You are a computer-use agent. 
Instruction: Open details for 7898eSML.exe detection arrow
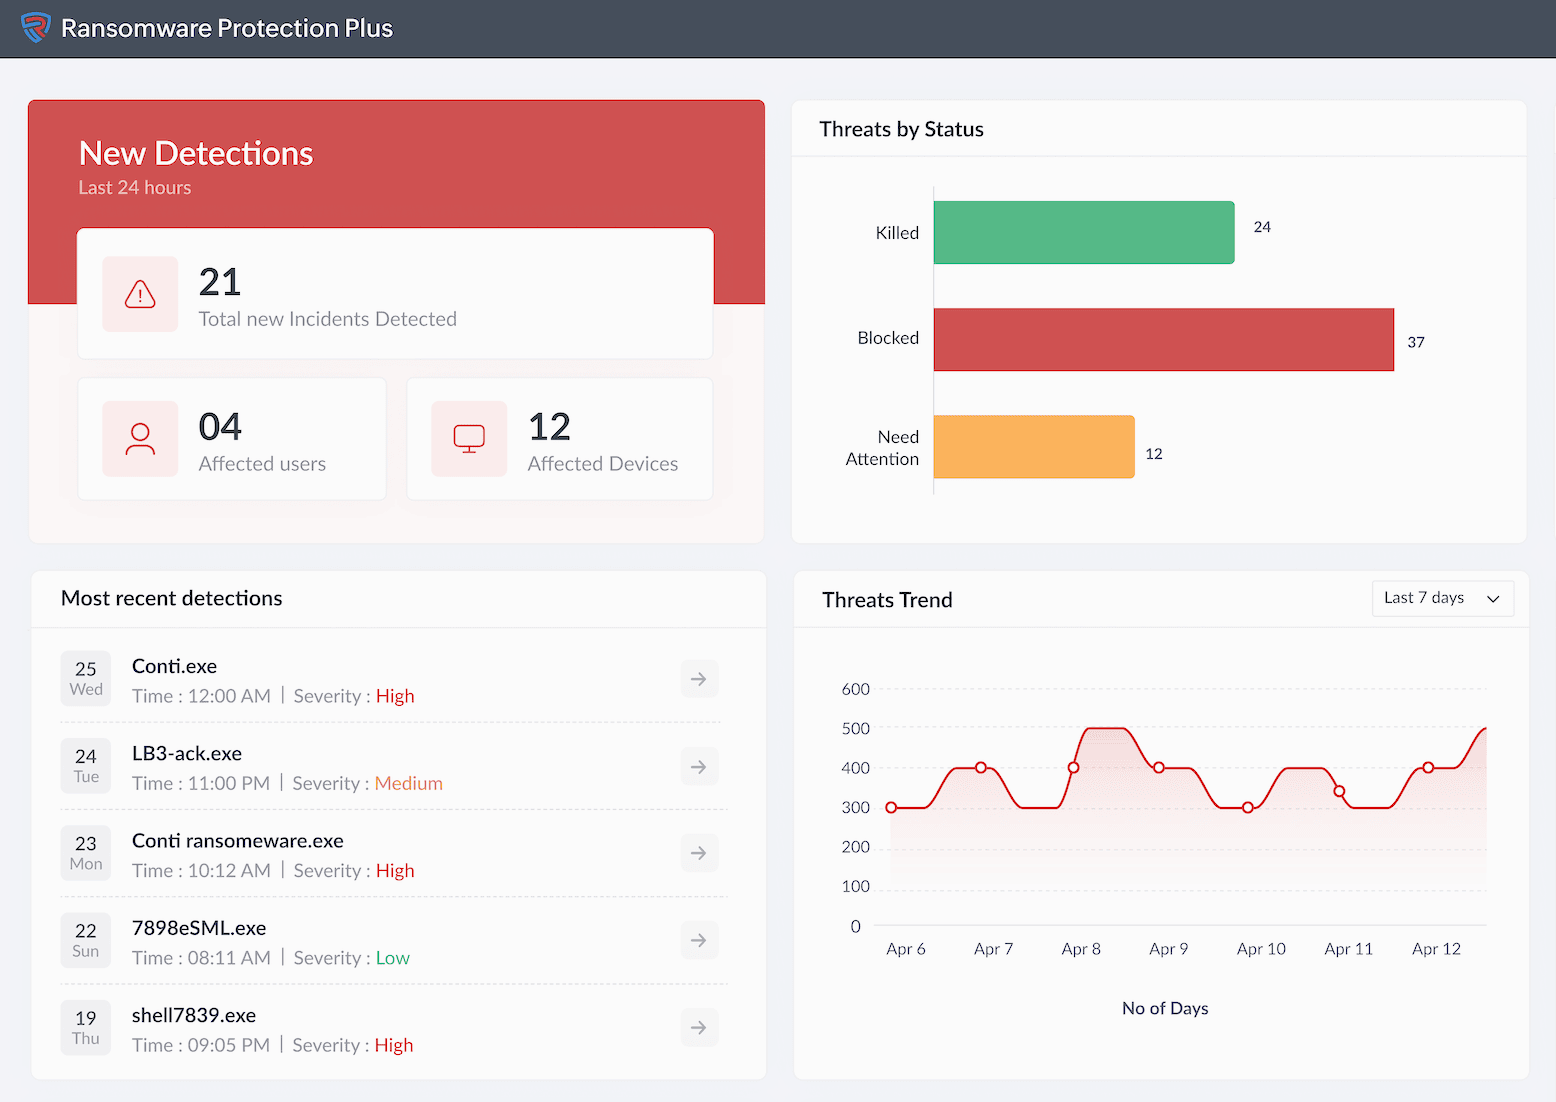pyautogui.click(x=699, y=940)
